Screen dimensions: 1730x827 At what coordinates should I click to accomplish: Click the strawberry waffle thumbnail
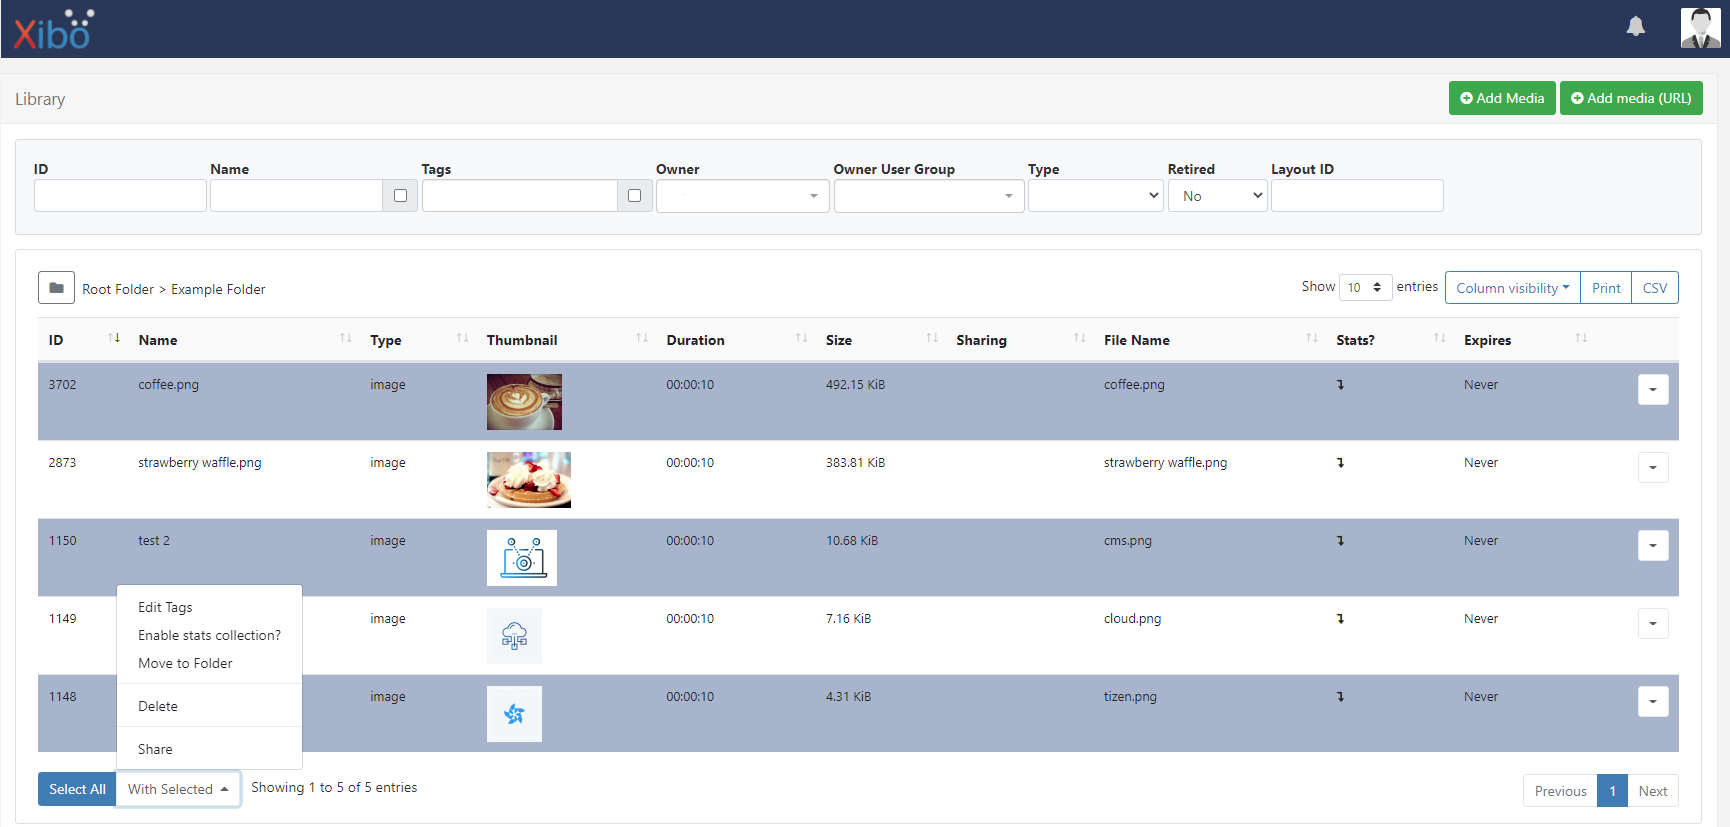(528, 480)
